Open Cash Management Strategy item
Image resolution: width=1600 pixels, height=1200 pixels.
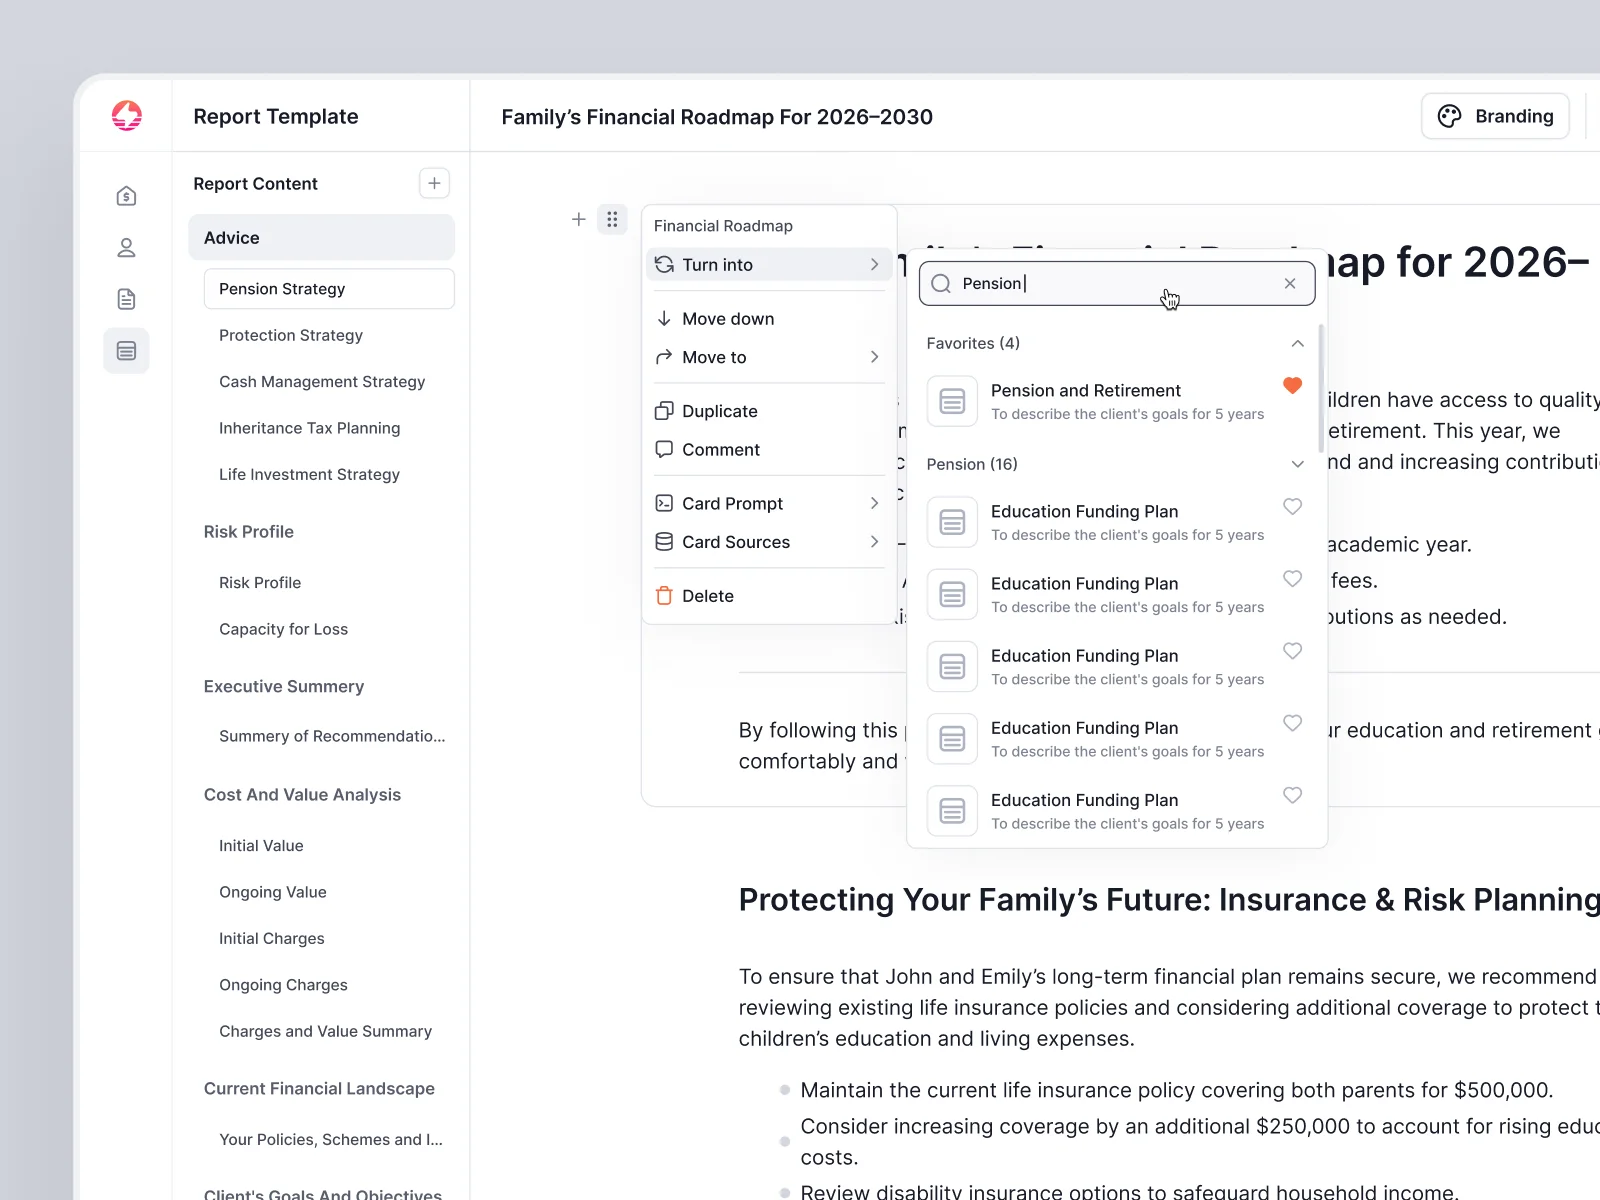tap(322, 382)
